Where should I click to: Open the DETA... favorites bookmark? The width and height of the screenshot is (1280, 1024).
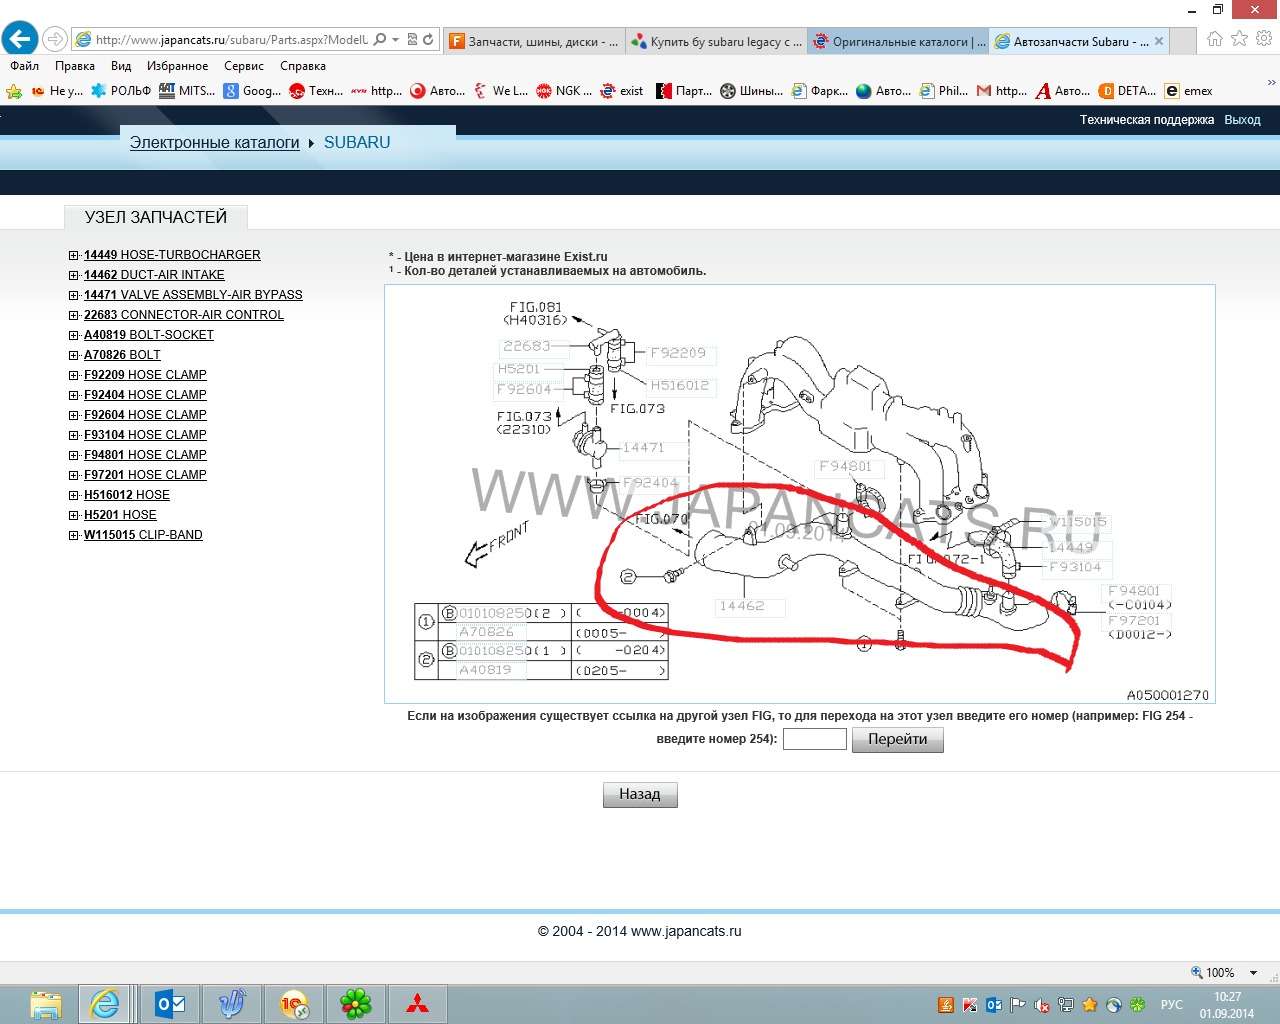[x=1126, y=91]
